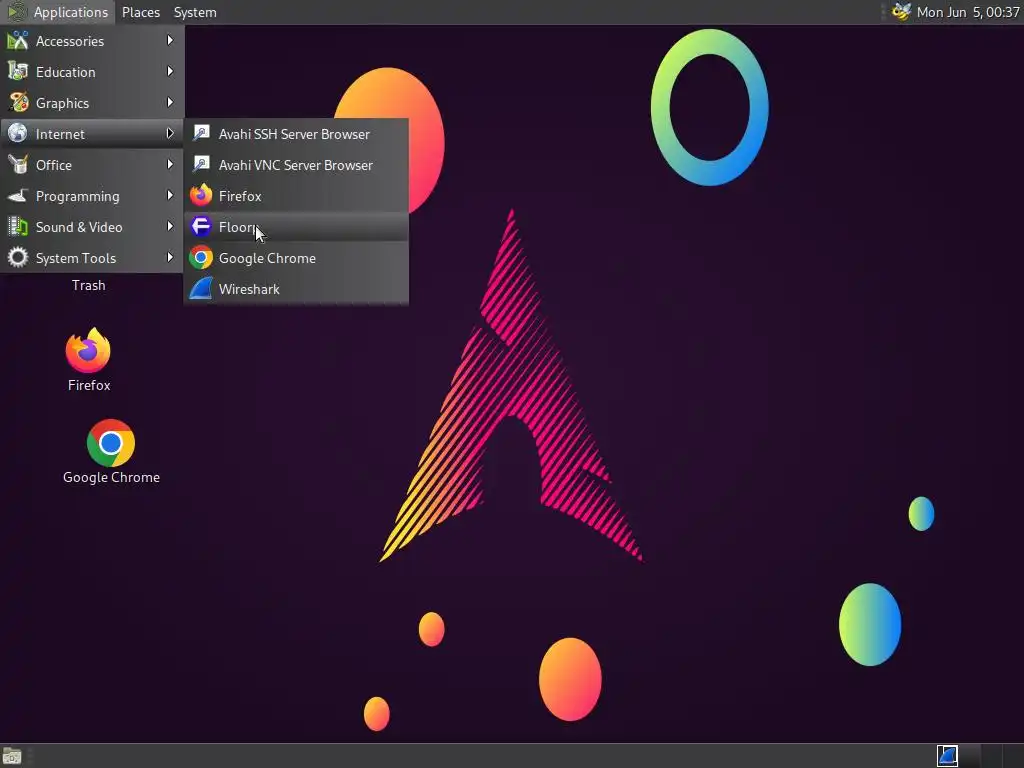Click Firefox icon in Internet submenu
1024x768 pixels.
coord(201,195)
